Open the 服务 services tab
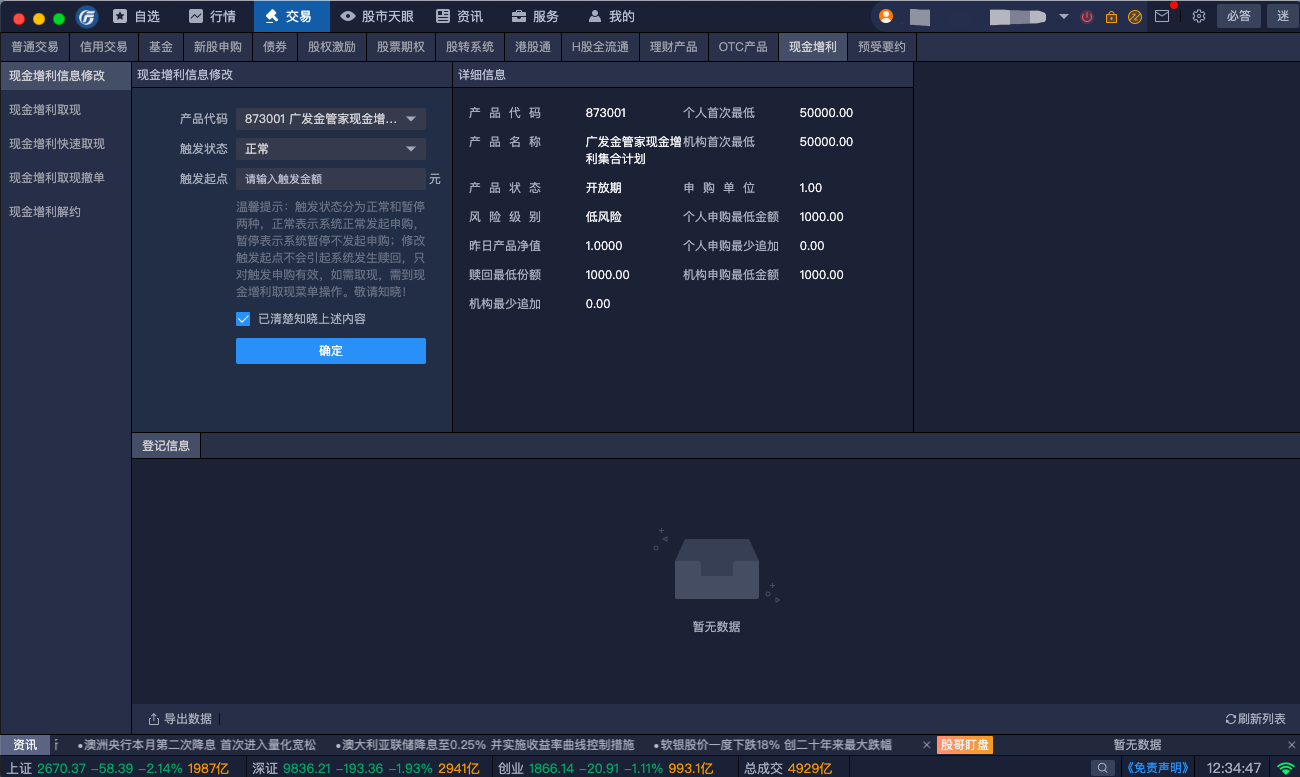The image size is (1300, 777). click(x=536, y=16)
